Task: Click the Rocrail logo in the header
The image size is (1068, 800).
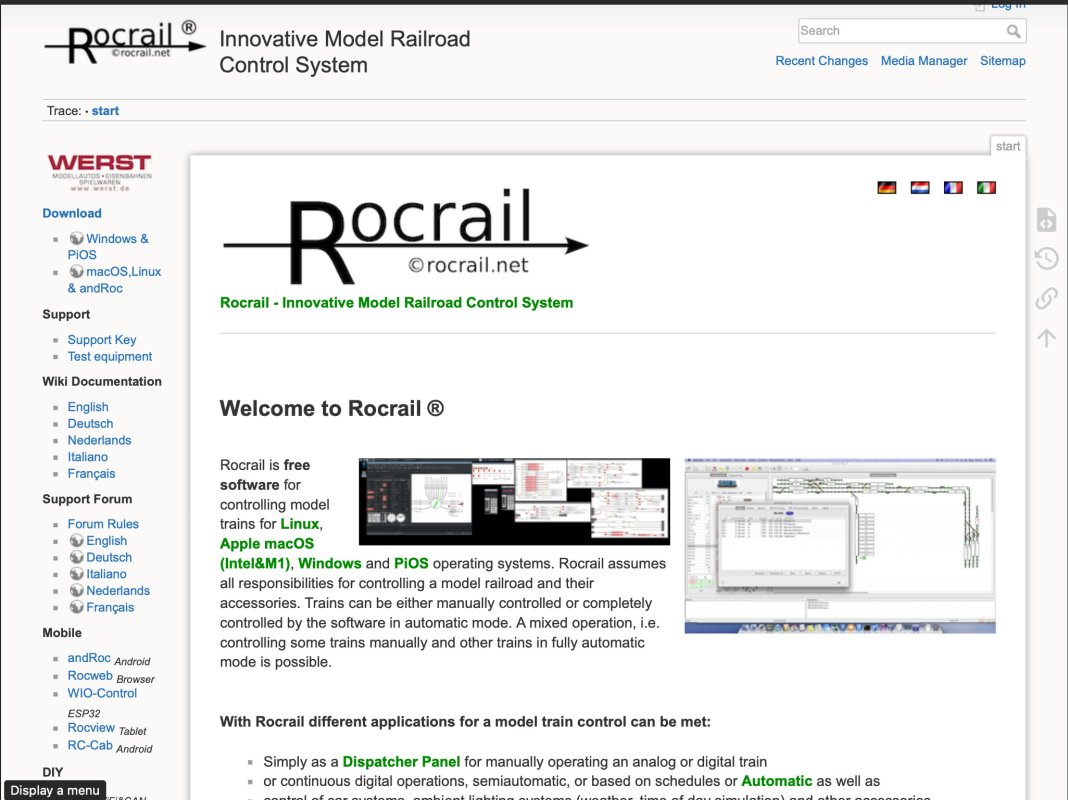Action: point(123,42)
